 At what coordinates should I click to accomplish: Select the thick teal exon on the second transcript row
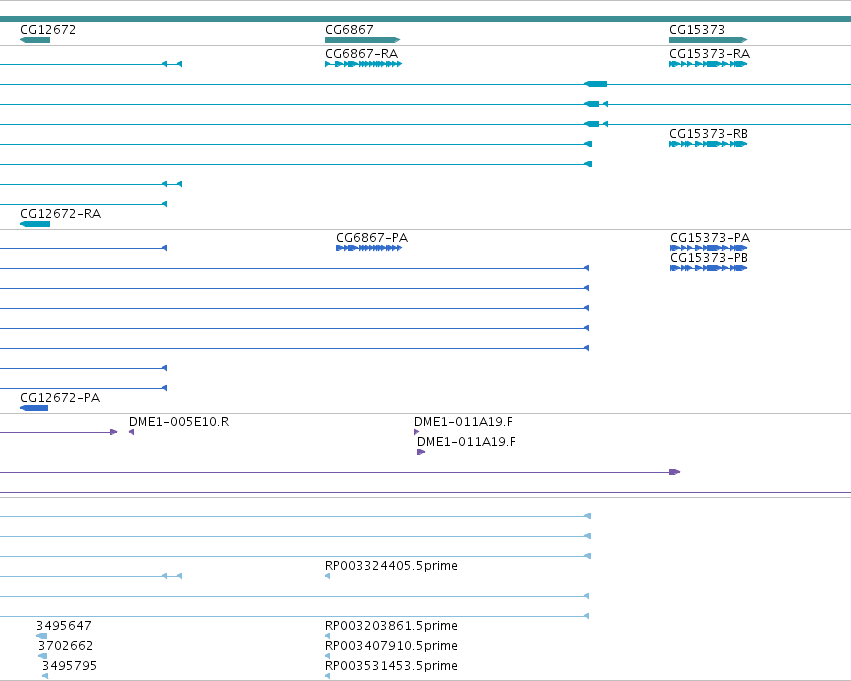tap(595, 84)
